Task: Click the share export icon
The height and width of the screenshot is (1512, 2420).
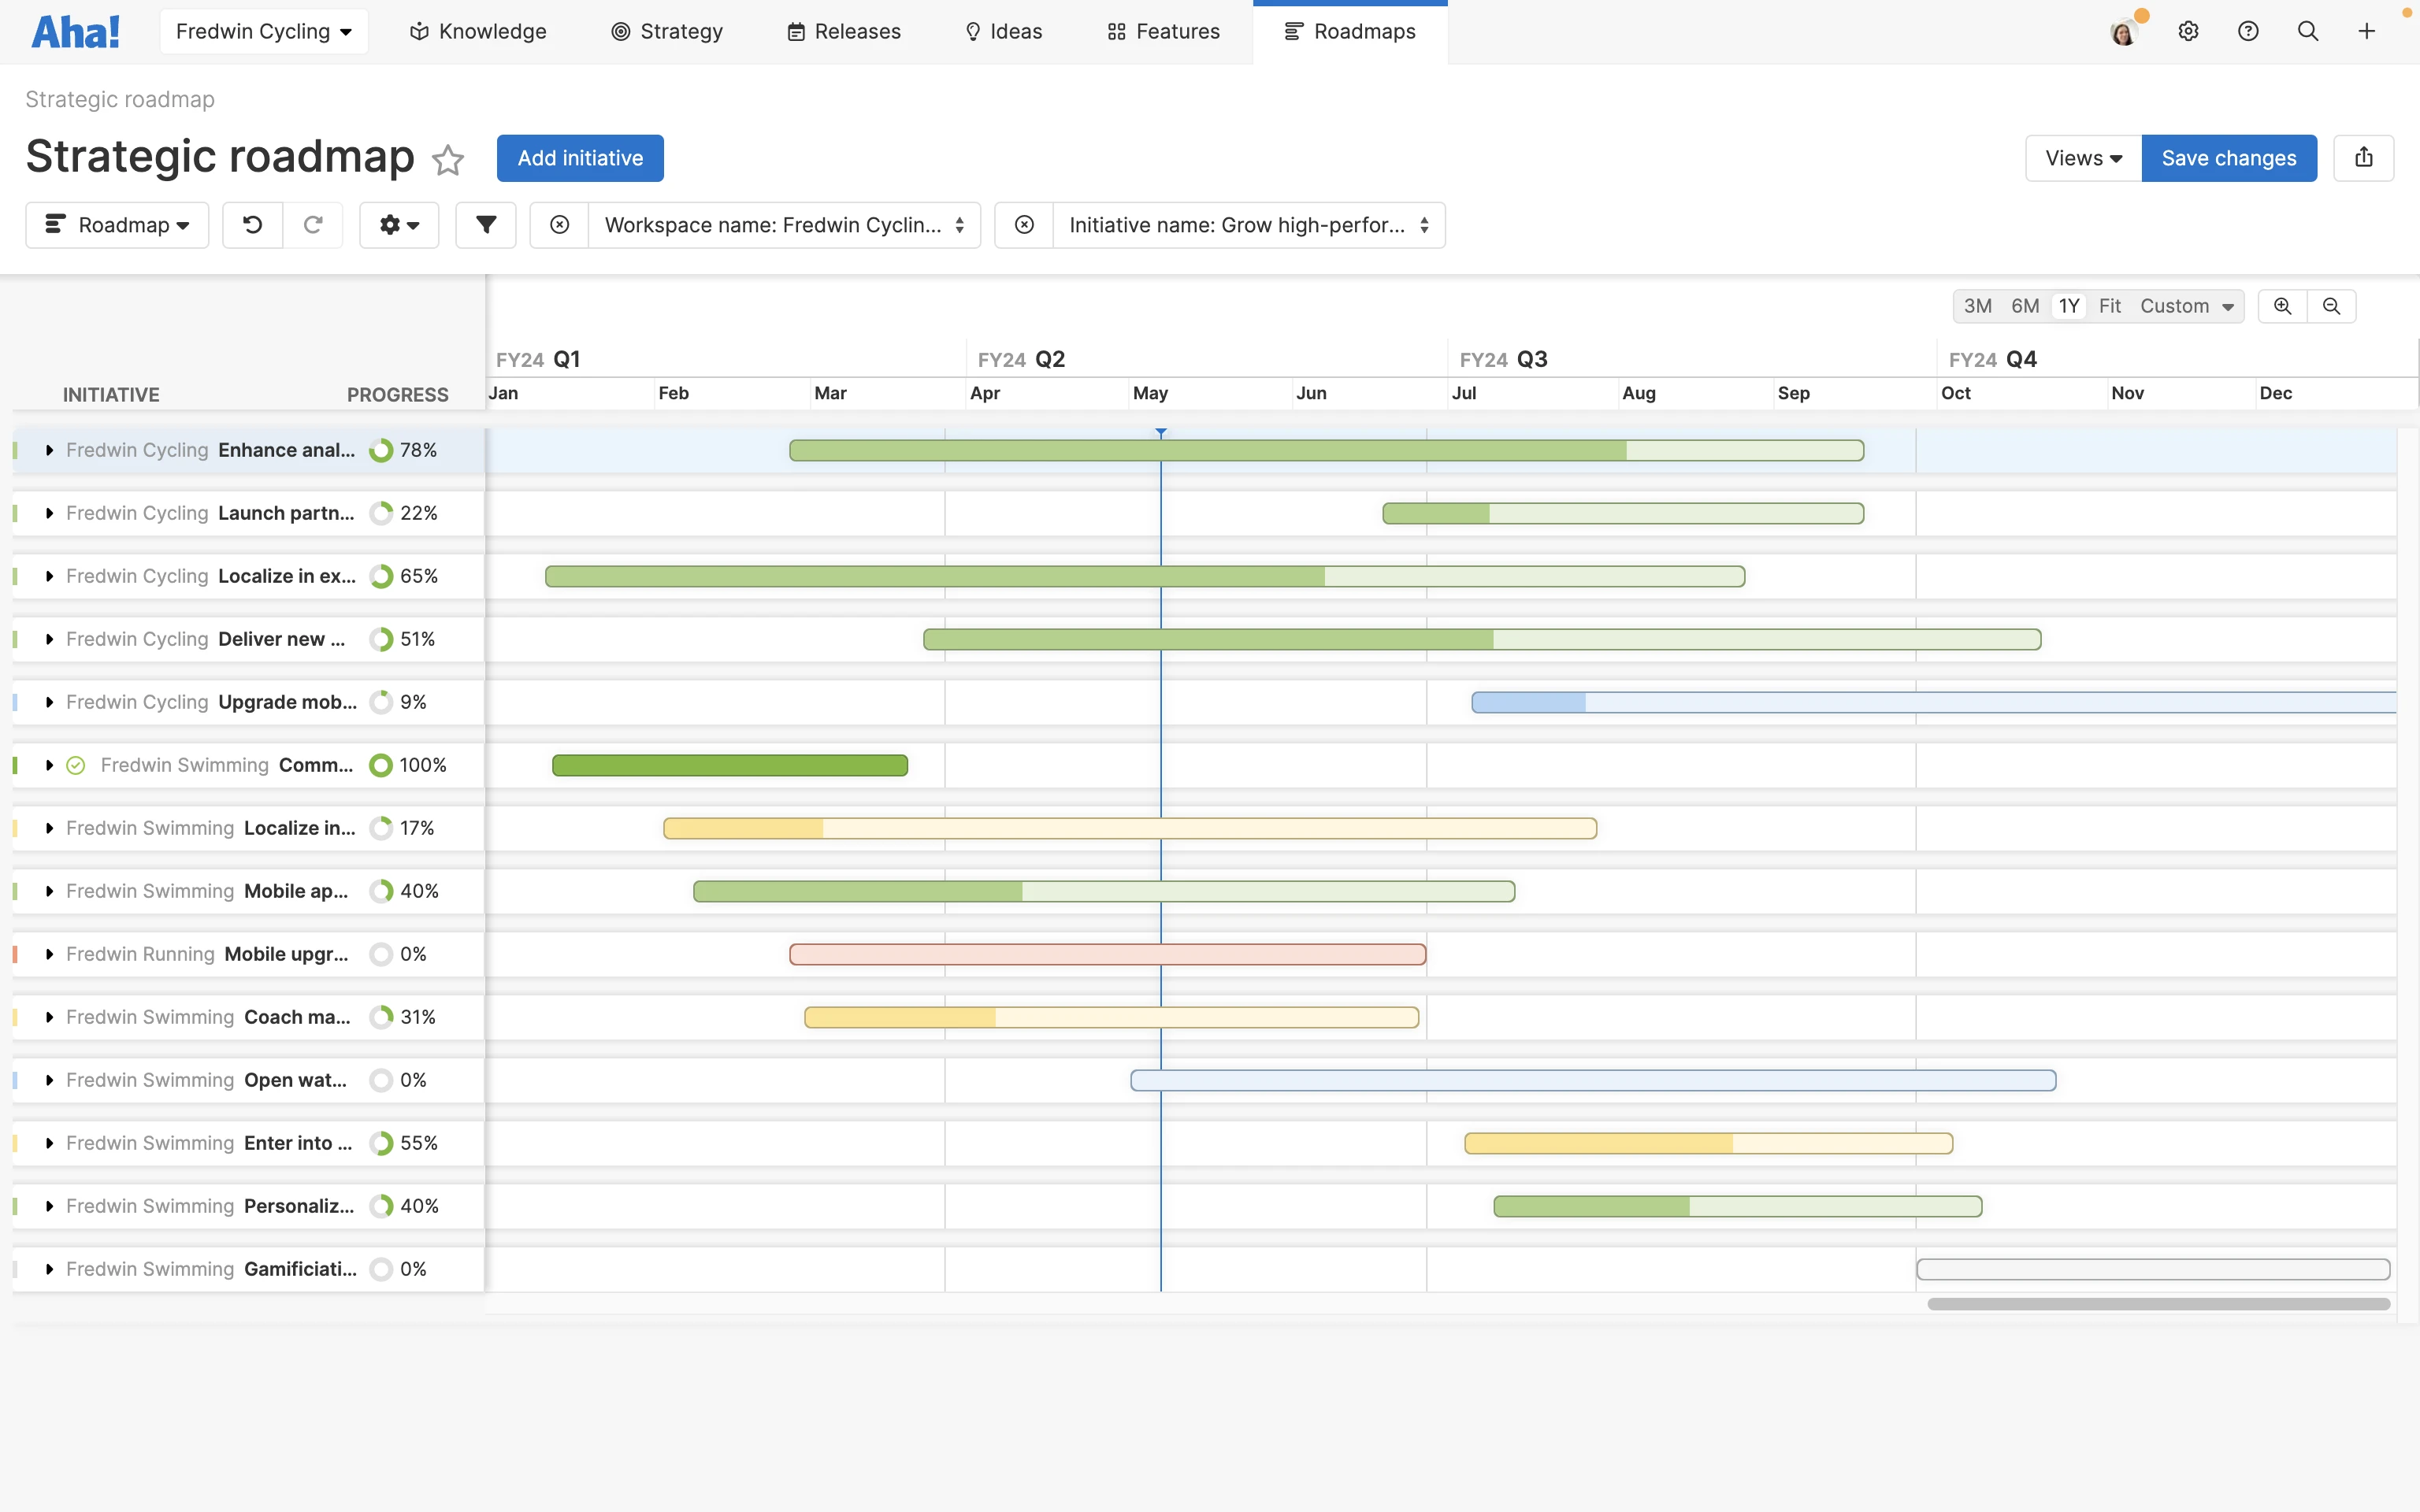Action: (x=2363, y=158)
